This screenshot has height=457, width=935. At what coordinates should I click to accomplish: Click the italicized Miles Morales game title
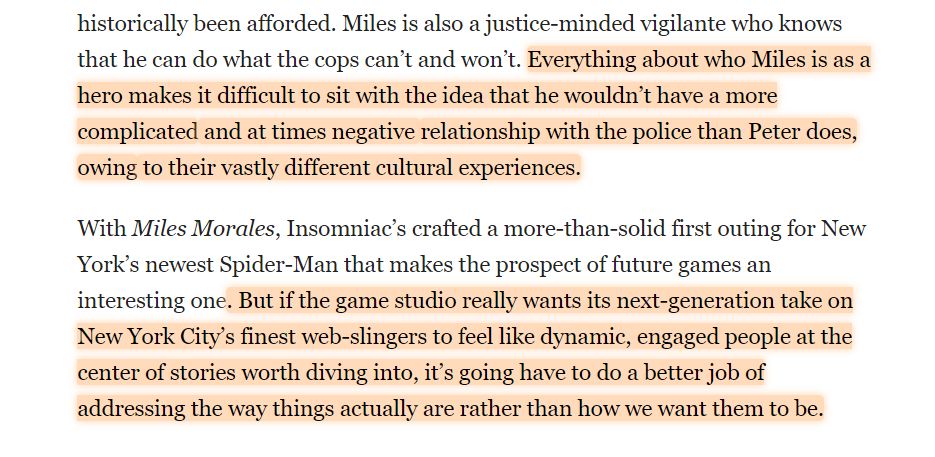point(203,229)
